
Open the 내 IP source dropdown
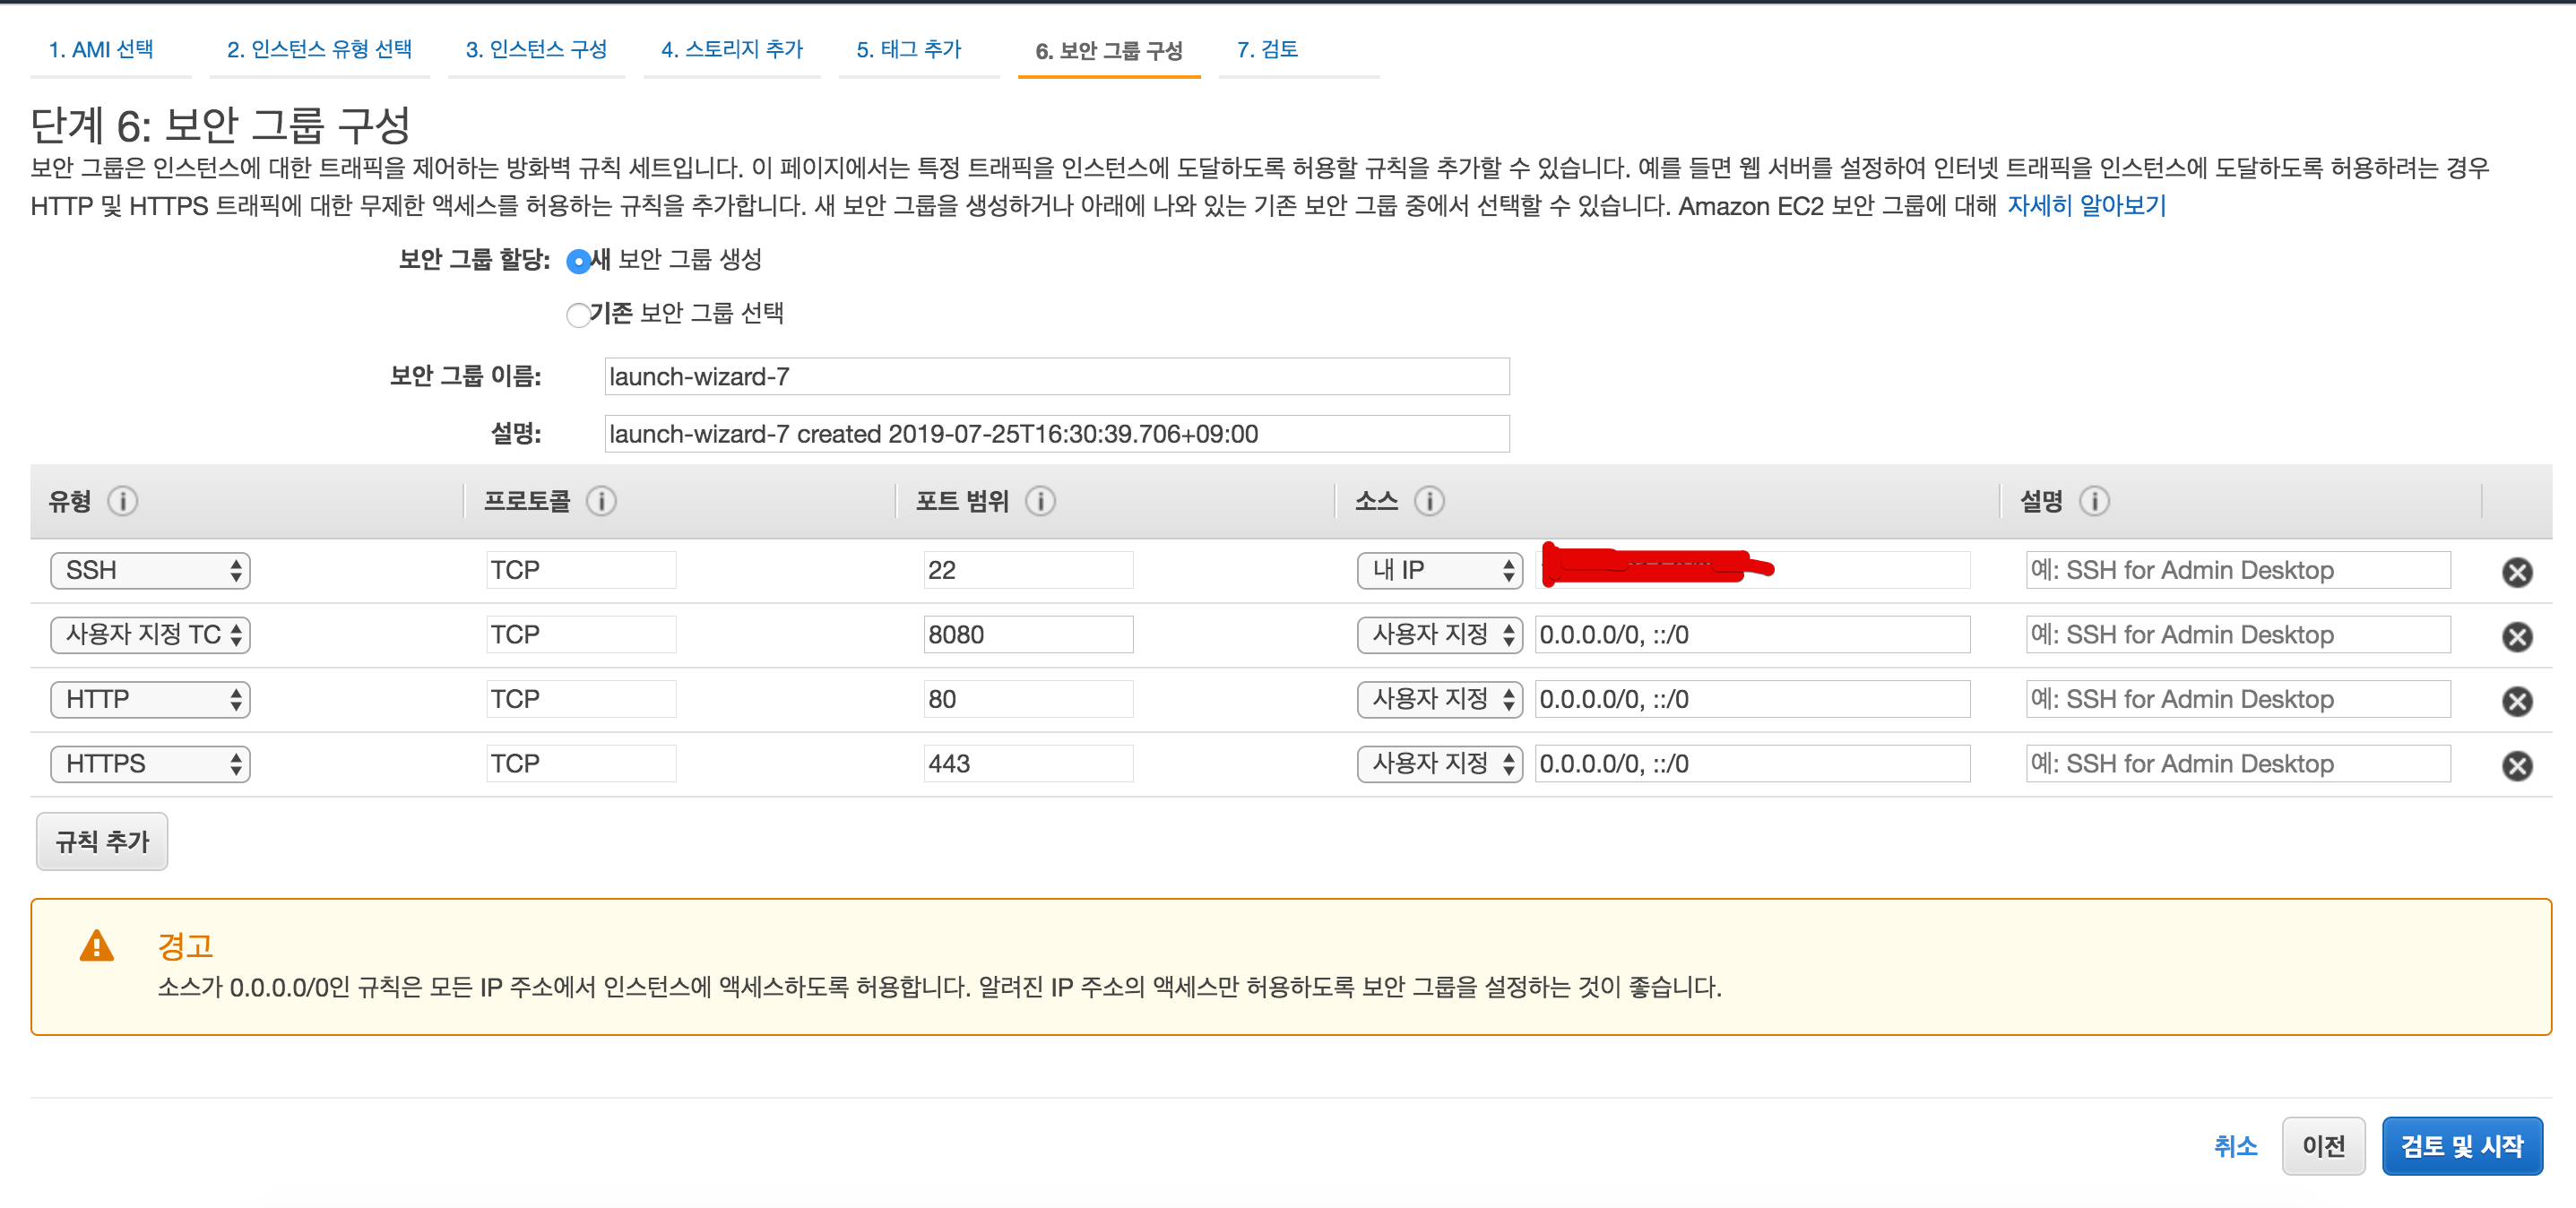[1439, 571]
